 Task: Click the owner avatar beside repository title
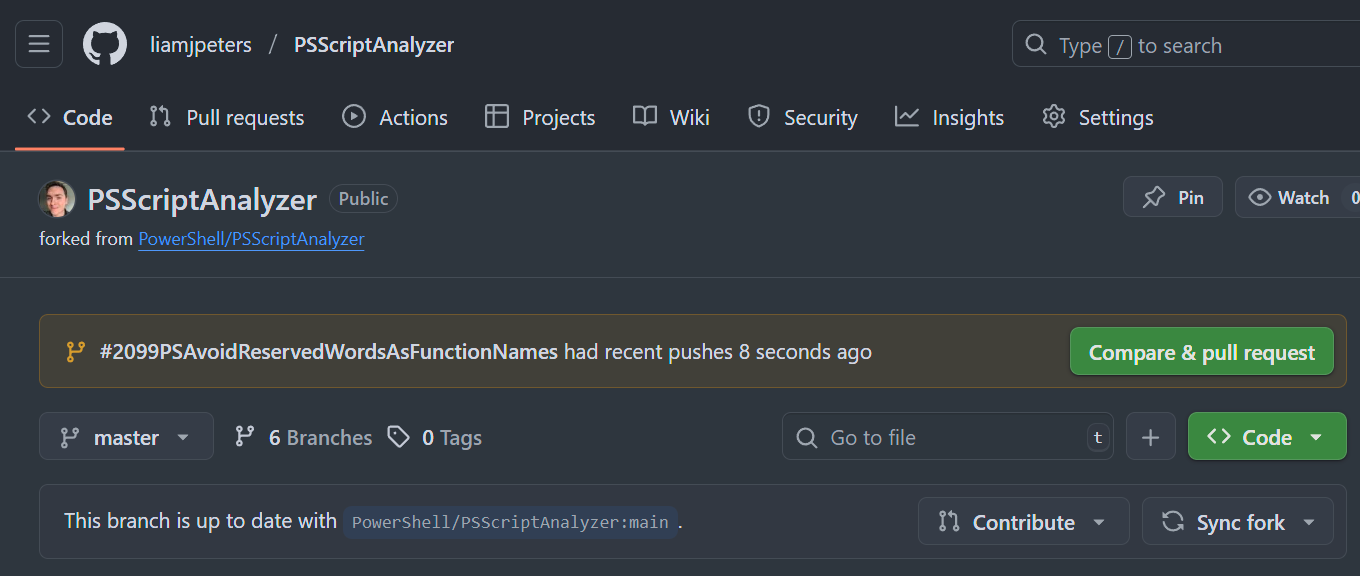(x=57, y=199)
